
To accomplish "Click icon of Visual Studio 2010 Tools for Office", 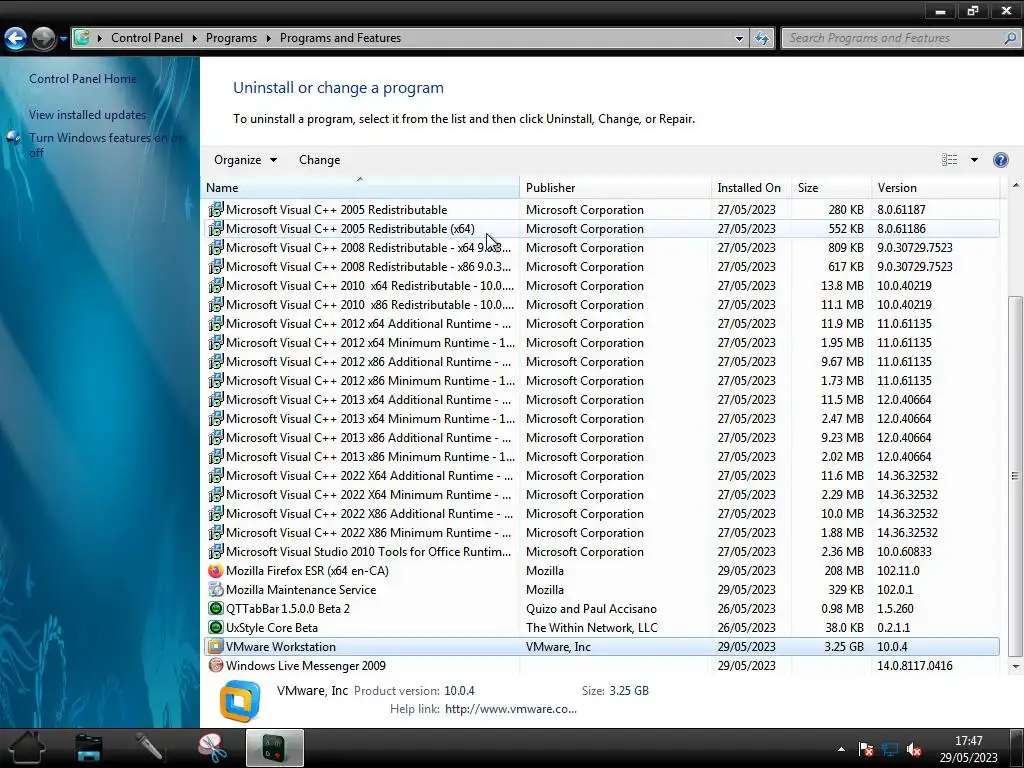I will (x=216, y=551).
